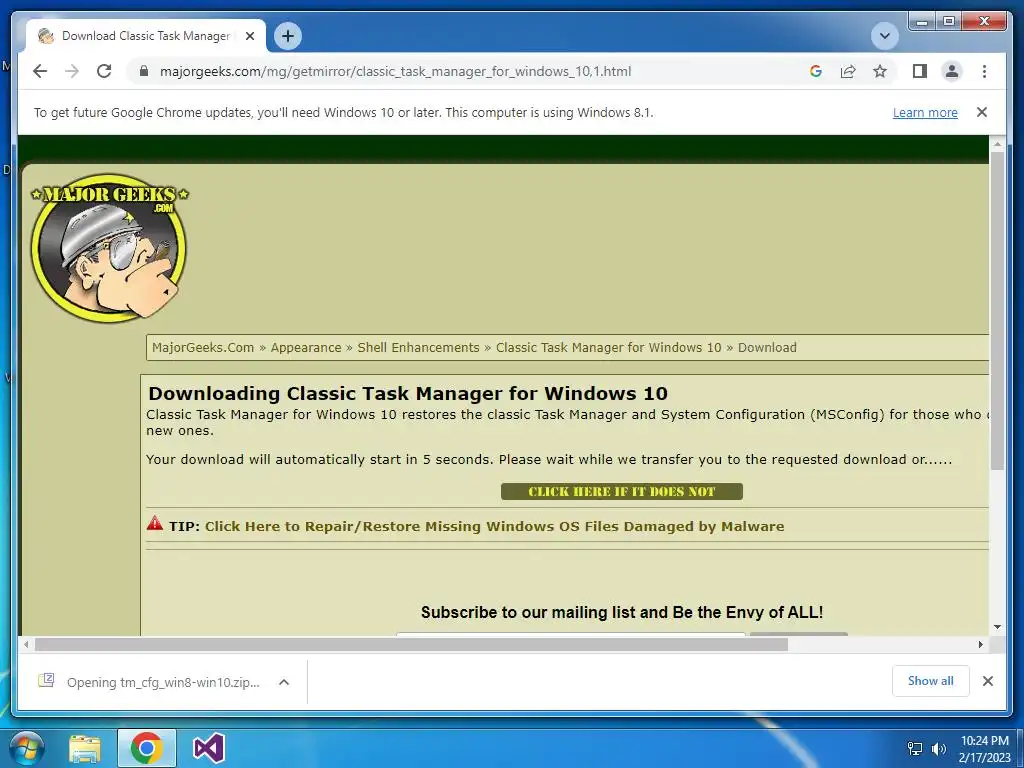Click the volume speaker tray icon

(x=938, y=748)
